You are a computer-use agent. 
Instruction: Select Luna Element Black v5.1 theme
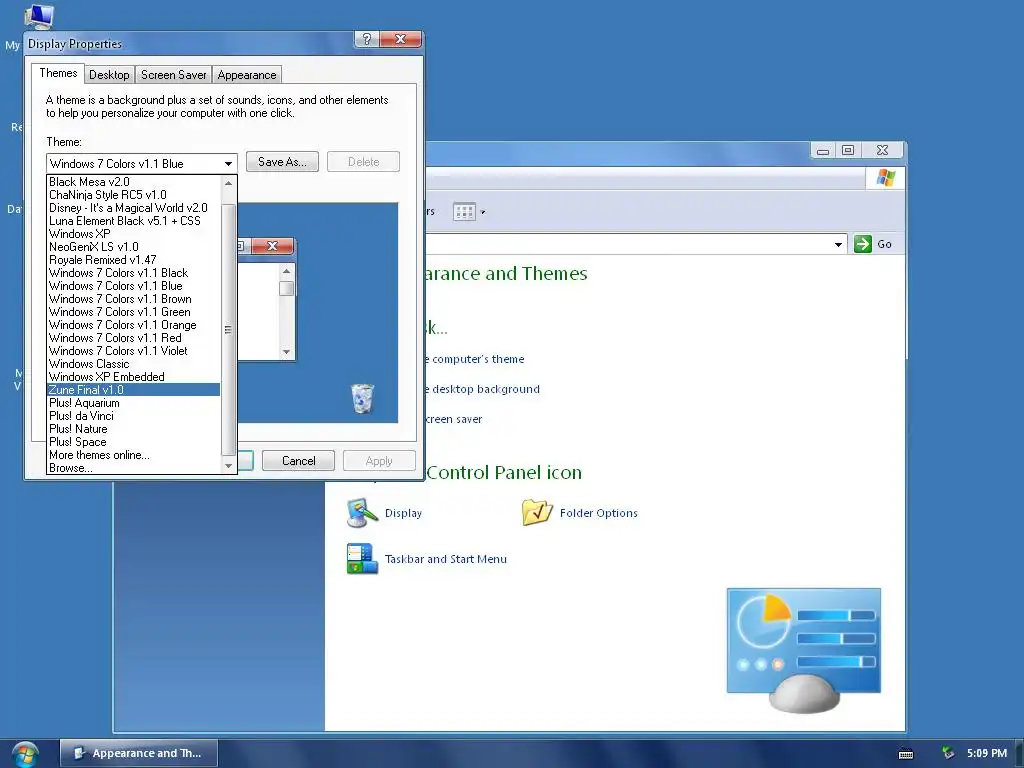point(134,221)
